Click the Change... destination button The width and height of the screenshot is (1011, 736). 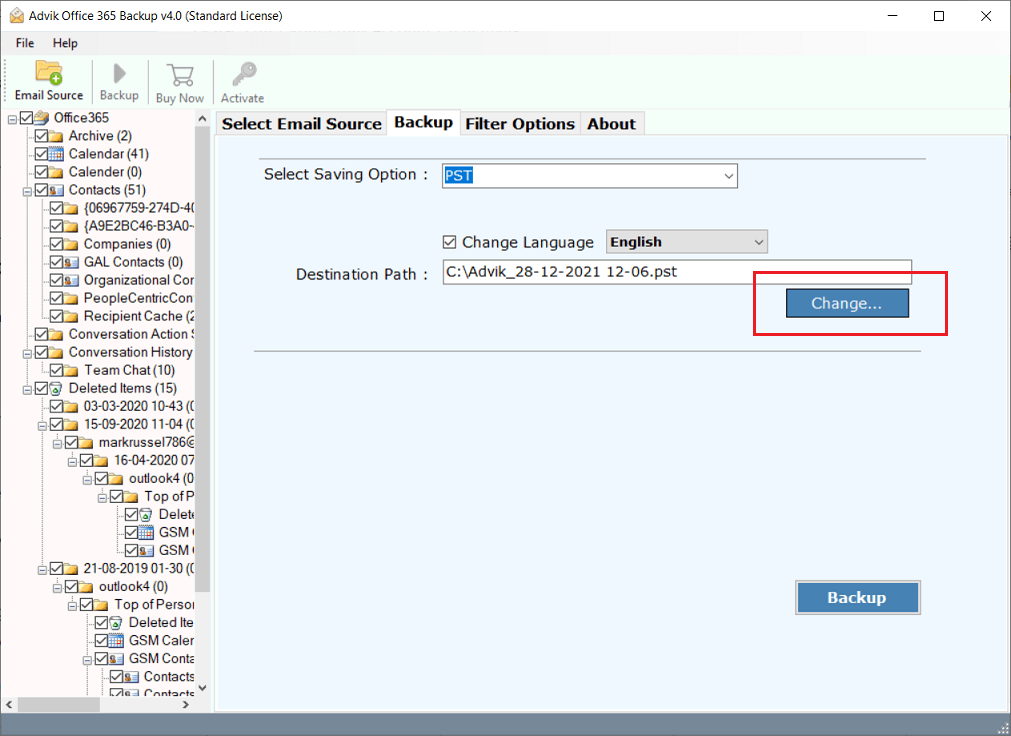tap(847, 303)
